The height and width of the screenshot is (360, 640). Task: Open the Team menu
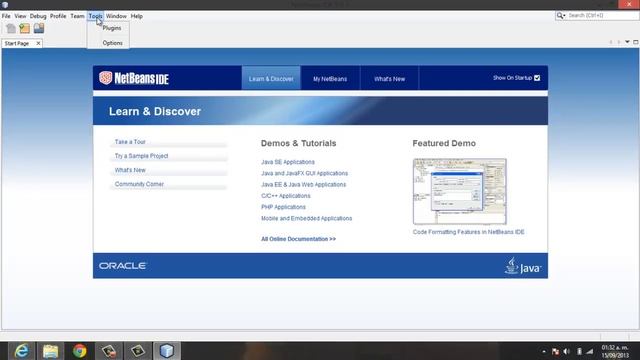point(77,16)
